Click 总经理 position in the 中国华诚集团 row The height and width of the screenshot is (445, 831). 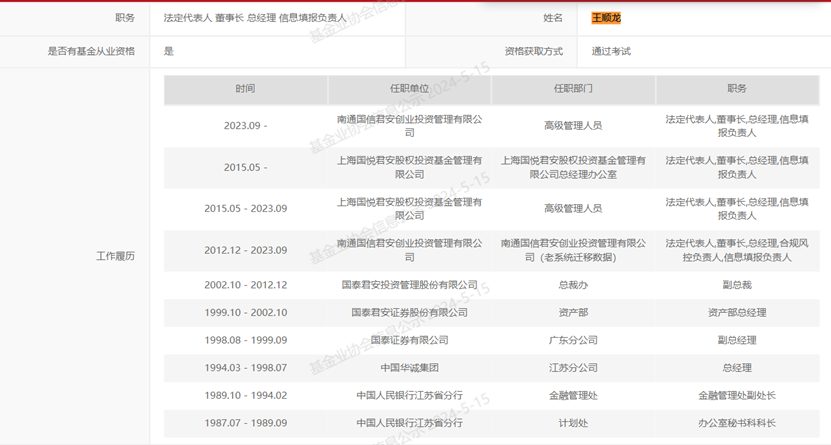[x=737, y=368]
